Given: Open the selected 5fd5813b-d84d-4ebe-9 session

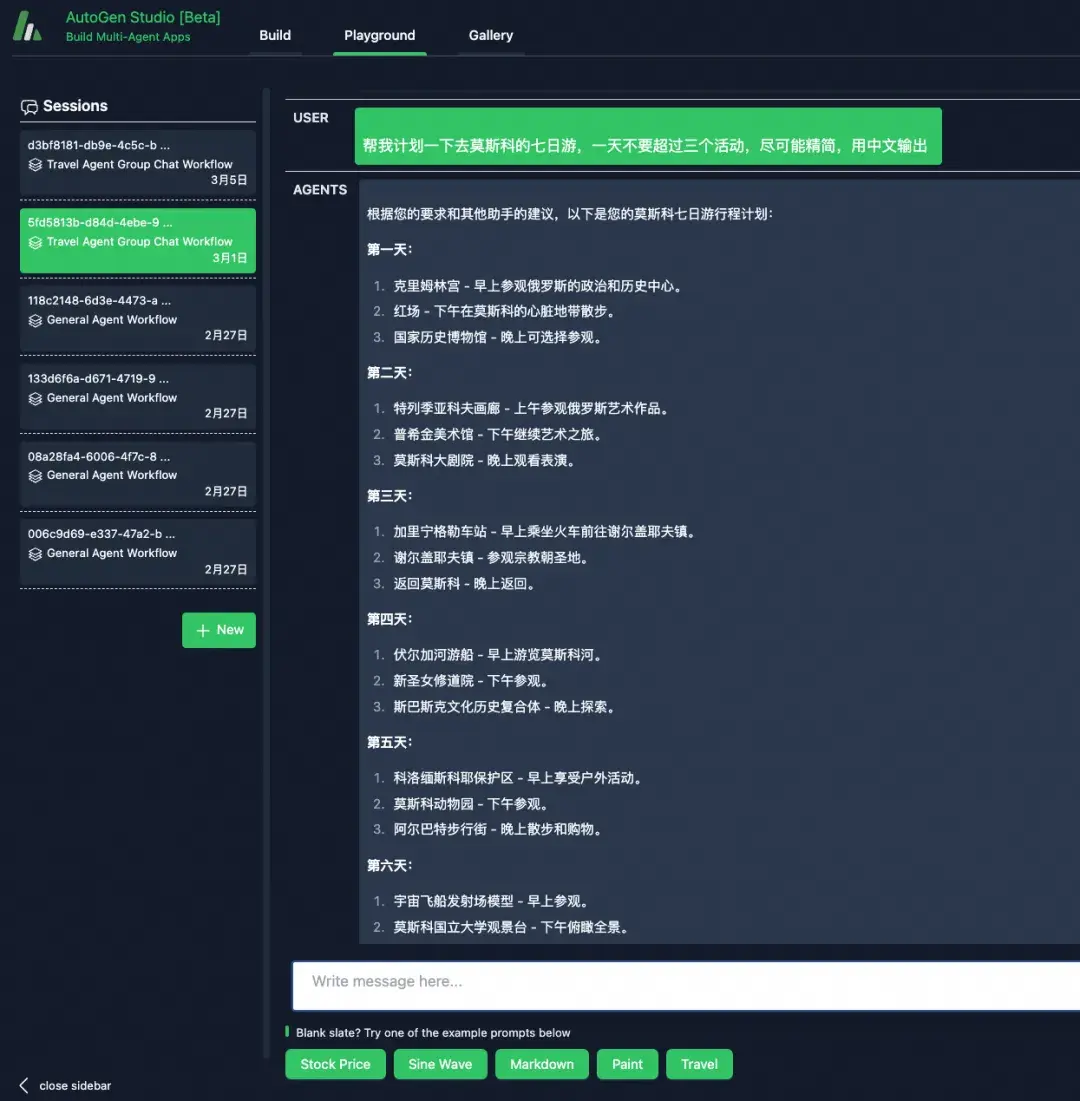Looking at the screenshot, I should point(138,240).
